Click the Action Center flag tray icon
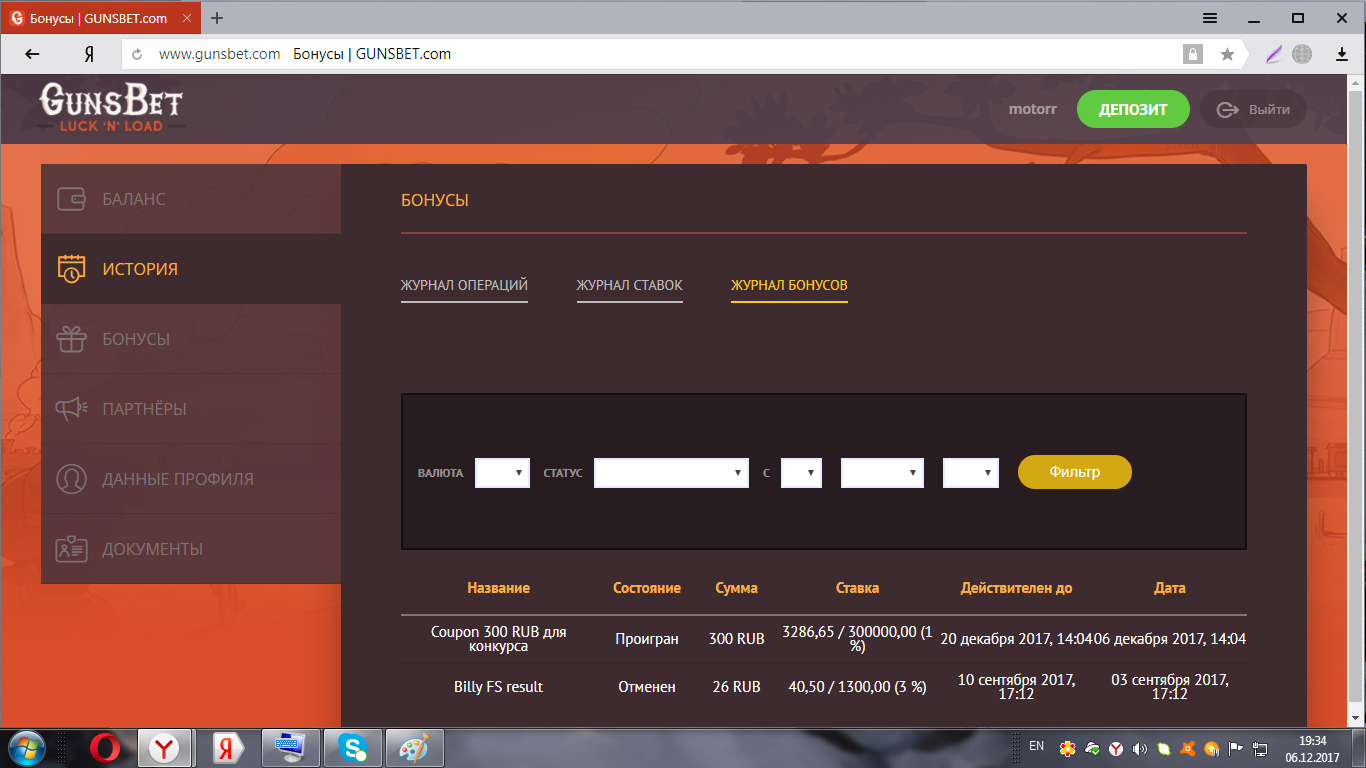The height and width of the screenshot is (768, 1366). tap(1236, 748)
